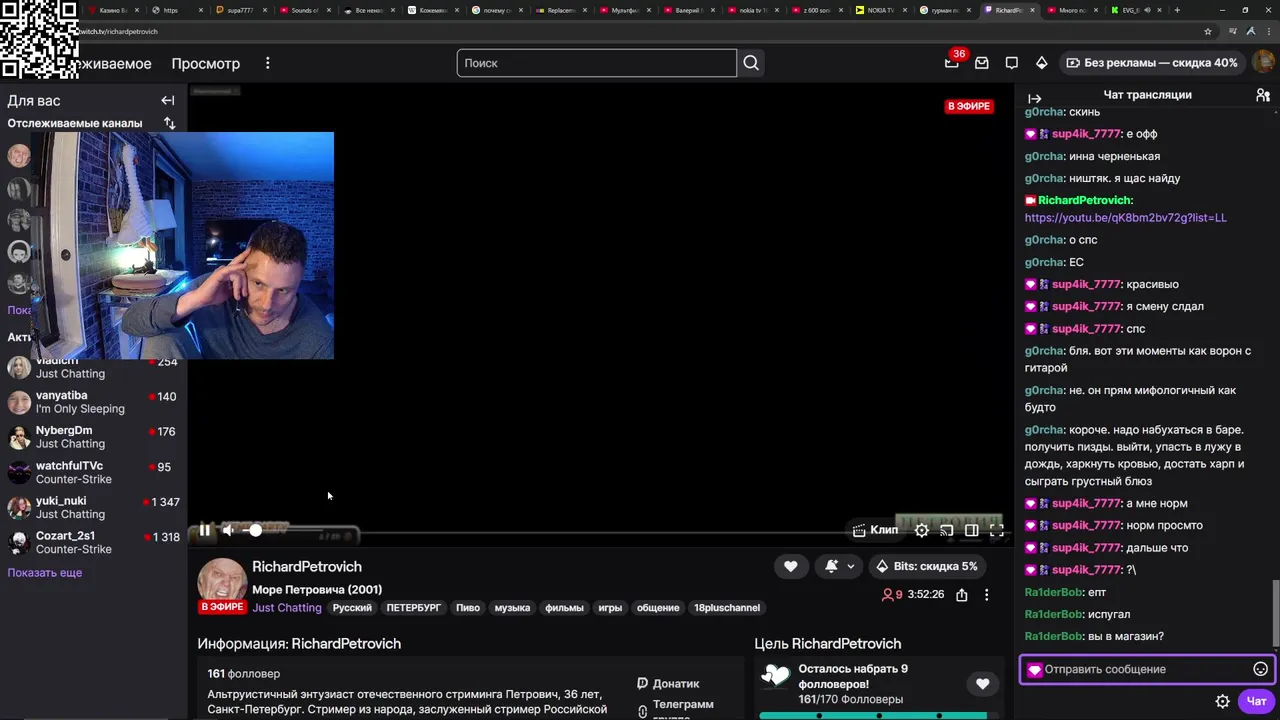The height and width of the screenshot is (720, 1280).
Task: Open yuki_nuki channel in sidebar
Action: click(93, 507)
